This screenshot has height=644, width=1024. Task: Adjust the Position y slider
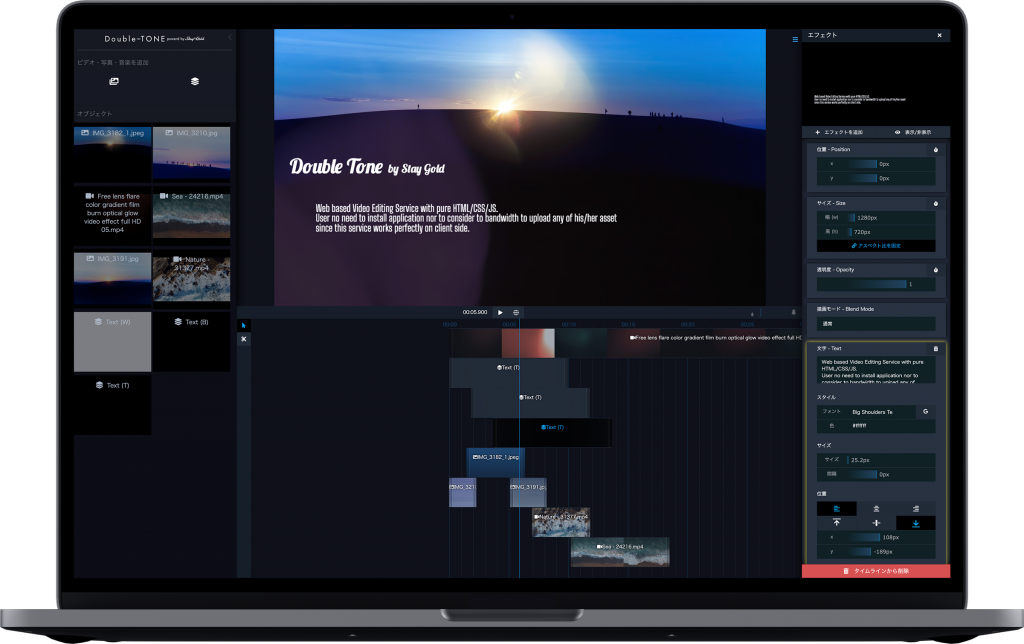(x=876, y=178)
